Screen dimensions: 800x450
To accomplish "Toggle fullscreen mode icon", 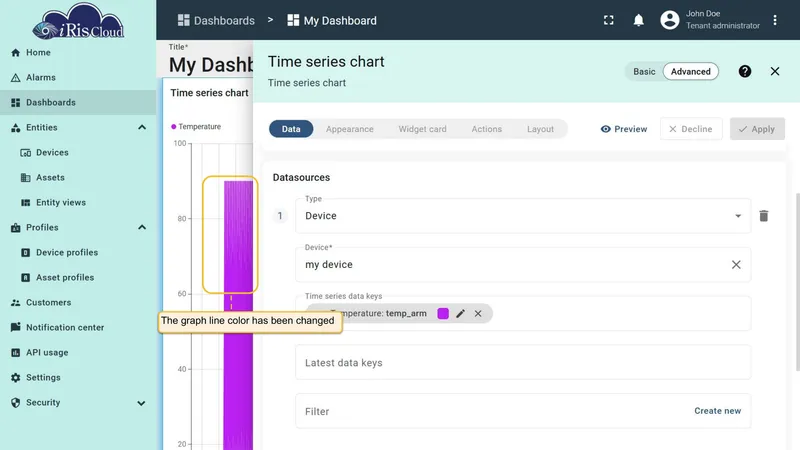I will pyautogui.click(x=608, y=20).
